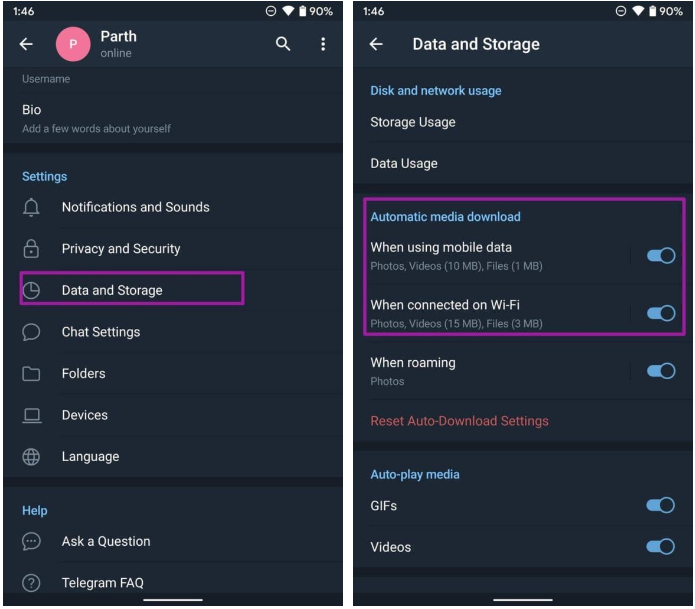The height and width of the screenshot is (609, 695).
Task: Tap the laptop icon for Devices
Action: 31,415
